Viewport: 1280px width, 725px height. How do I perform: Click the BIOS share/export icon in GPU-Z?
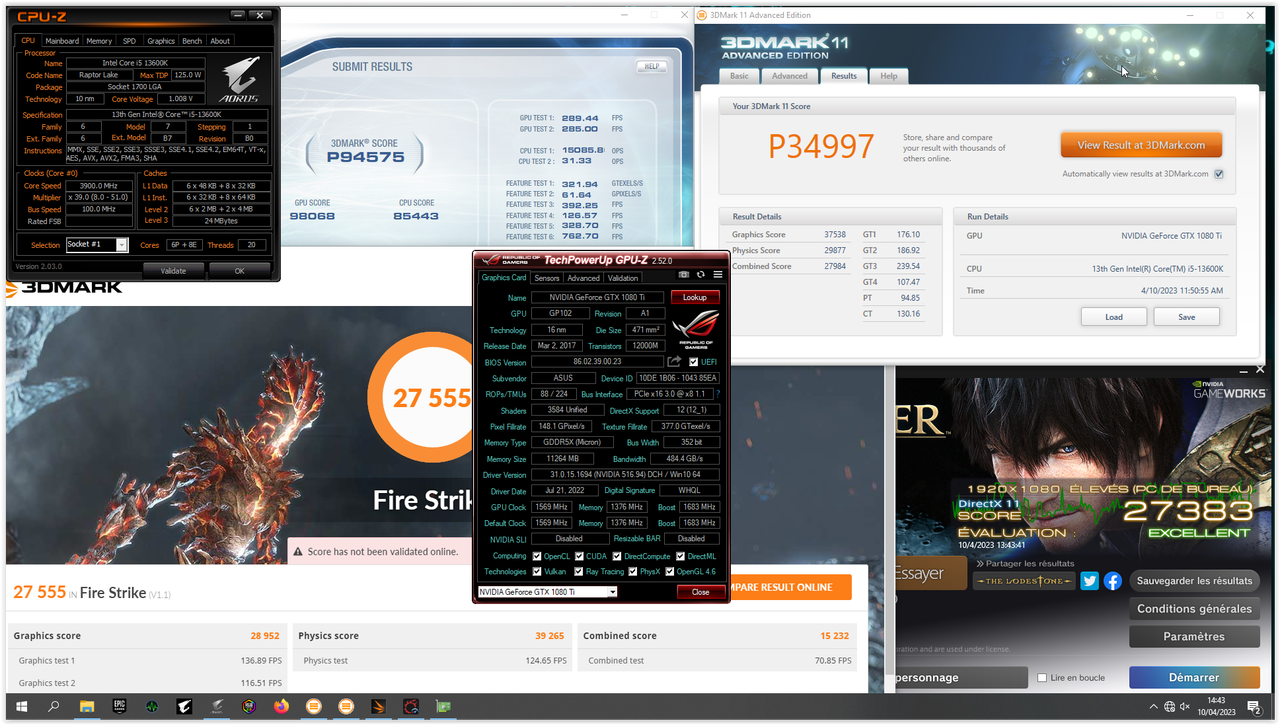tap(675, 361)
